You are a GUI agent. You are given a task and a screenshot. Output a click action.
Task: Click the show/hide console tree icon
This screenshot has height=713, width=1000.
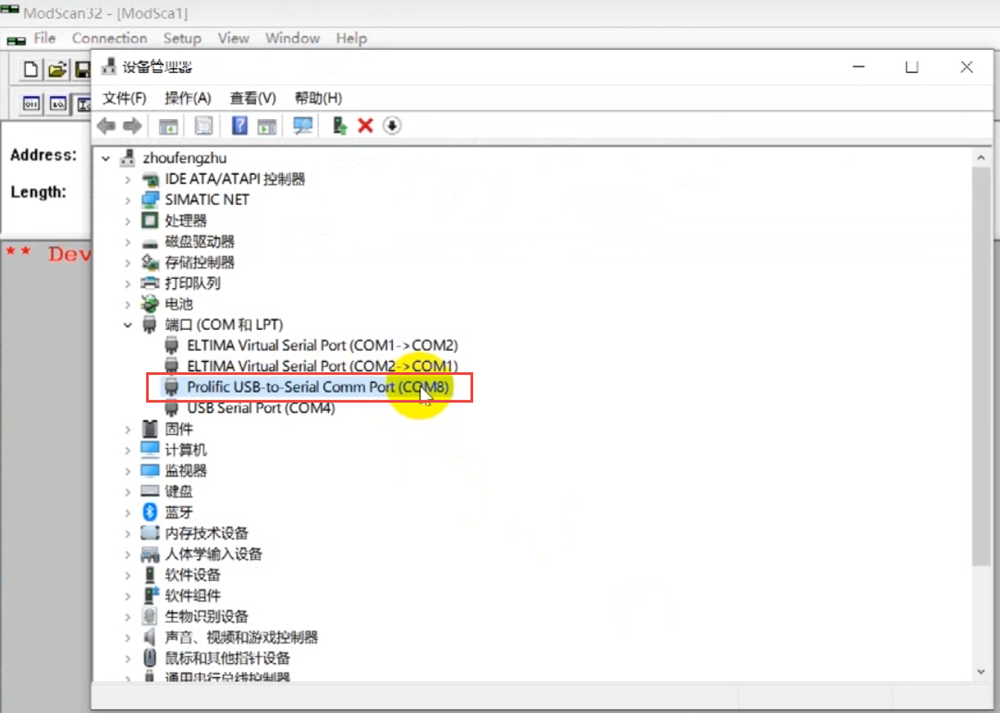coord(169,125)
